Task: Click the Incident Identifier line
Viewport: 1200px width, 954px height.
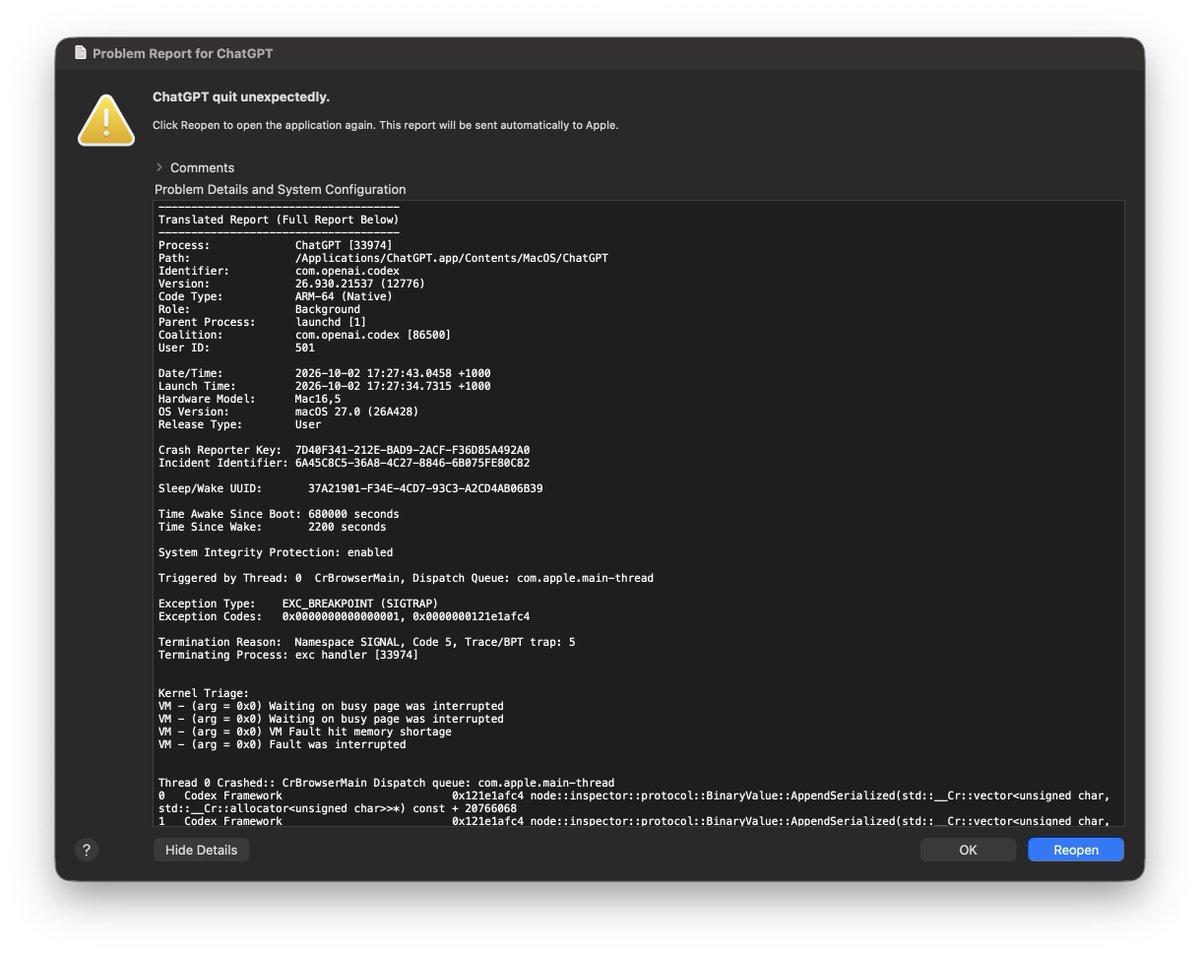Action: 344,463
